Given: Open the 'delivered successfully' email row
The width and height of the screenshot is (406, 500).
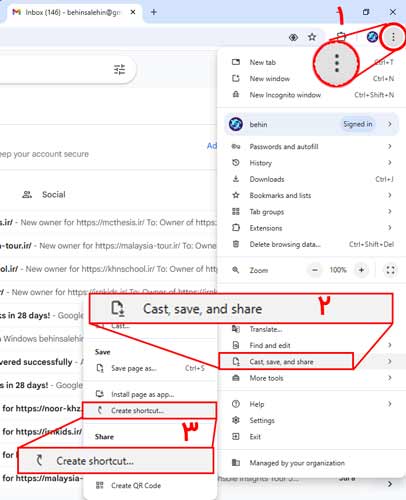Looking at the screenshot, I should pyautogui.click(x=42, y=362).
